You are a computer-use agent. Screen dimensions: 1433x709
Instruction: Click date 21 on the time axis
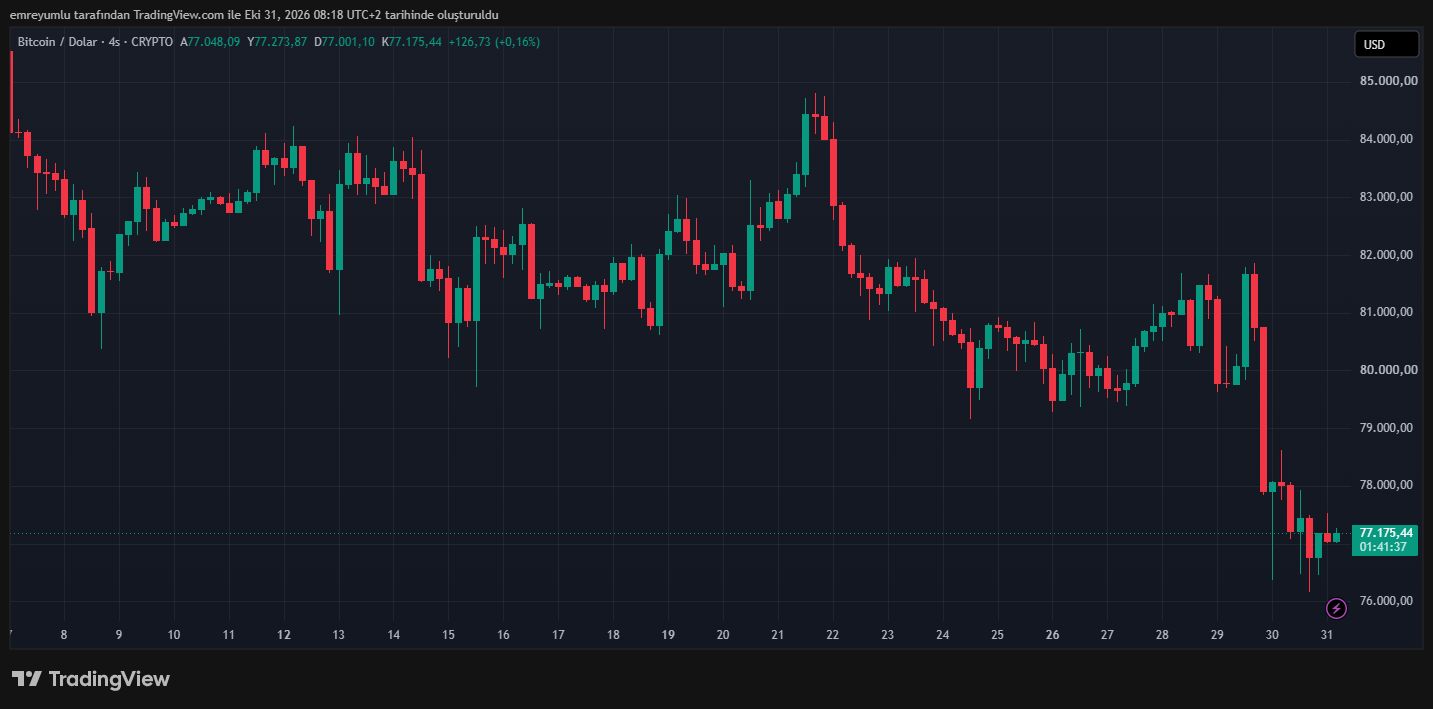pyautogui.click(x=778, y=635)
